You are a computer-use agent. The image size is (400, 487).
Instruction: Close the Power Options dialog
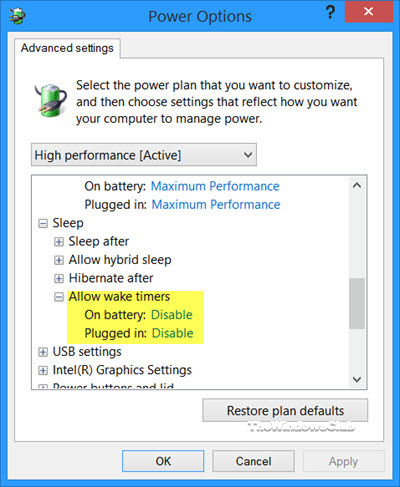(369, 12)
